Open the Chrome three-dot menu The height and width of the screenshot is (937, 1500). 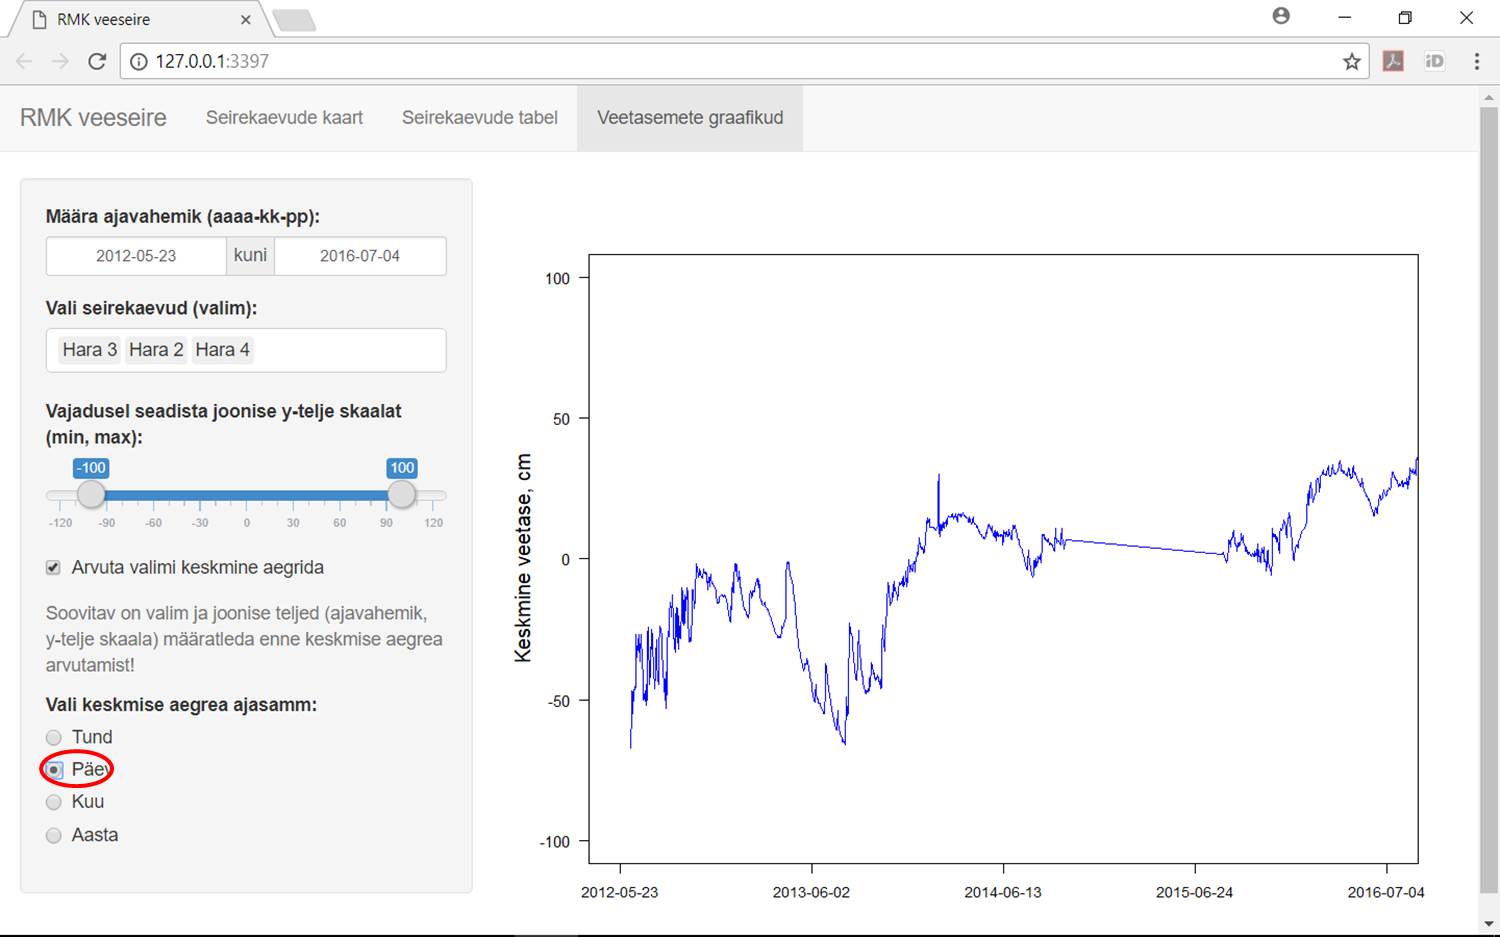coord(1476,61)
